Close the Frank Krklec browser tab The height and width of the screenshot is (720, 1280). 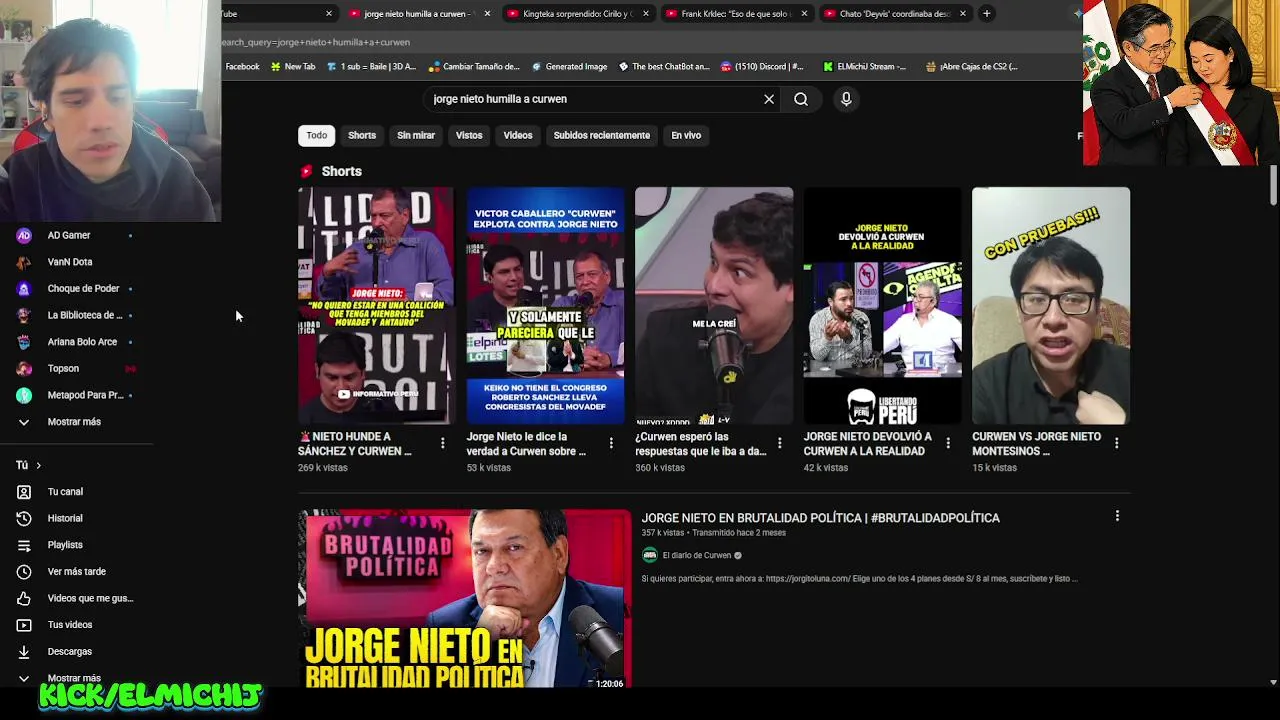804,13
